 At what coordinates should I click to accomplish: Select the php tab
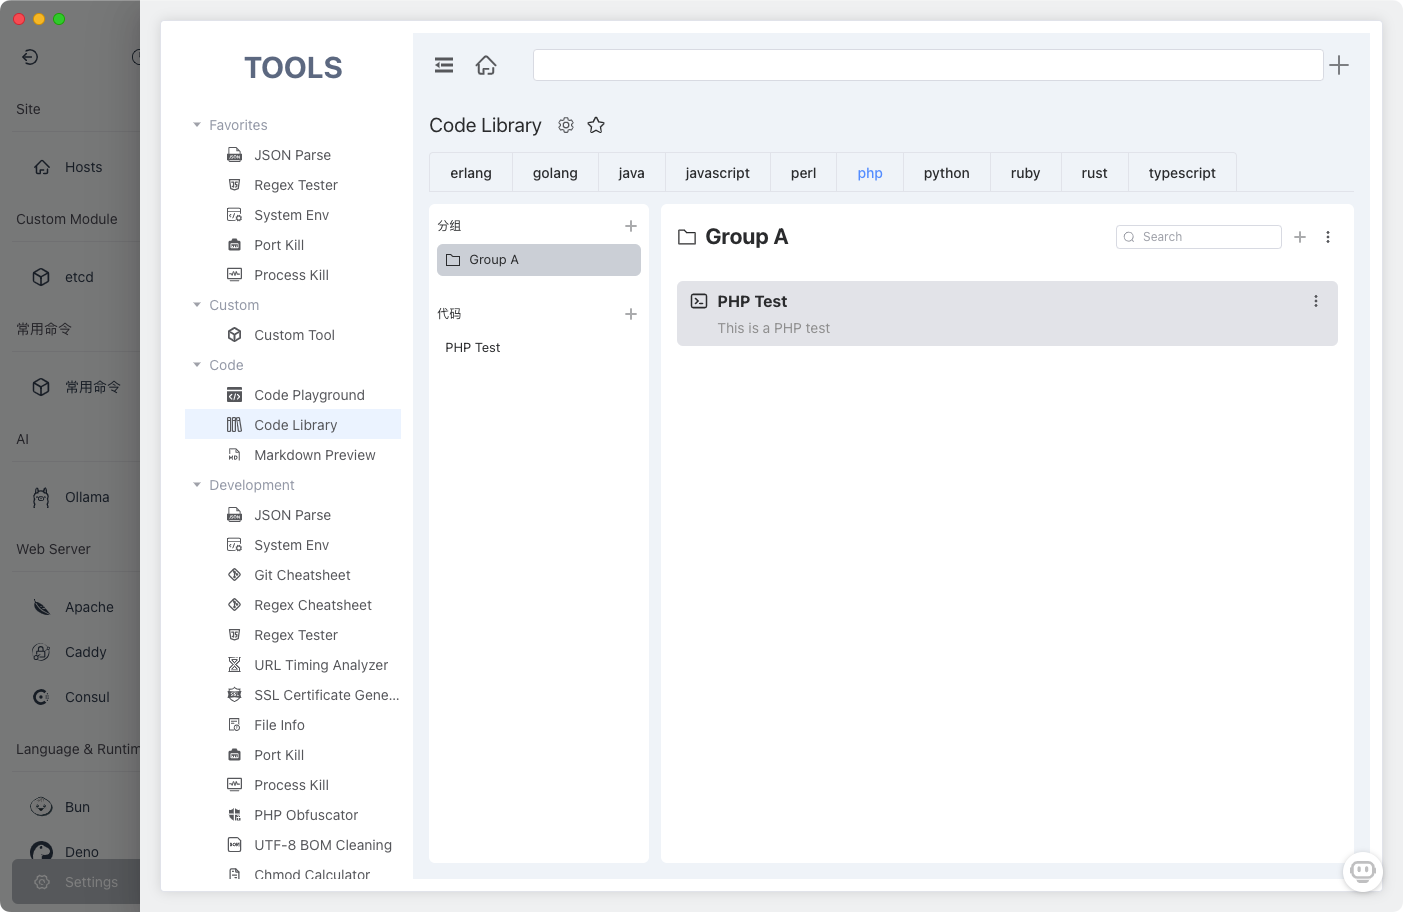(870, 173)
